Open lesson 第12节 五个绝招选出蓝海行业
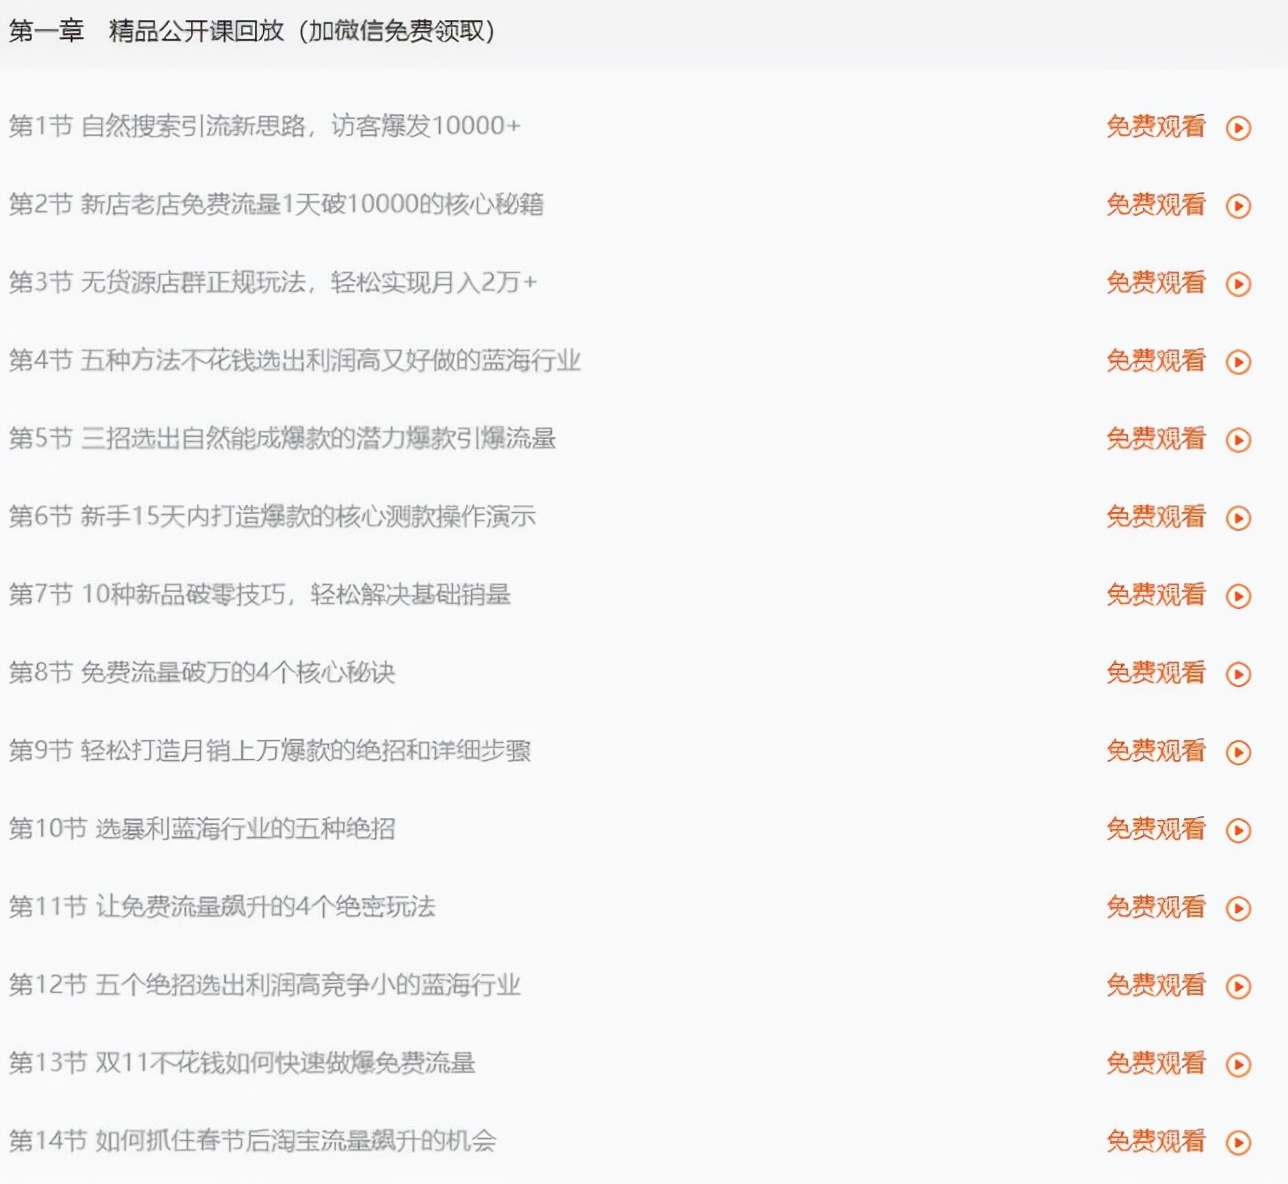This screenshot has height=1184, width=1288. pyautogui.click(x=265, y=984)
